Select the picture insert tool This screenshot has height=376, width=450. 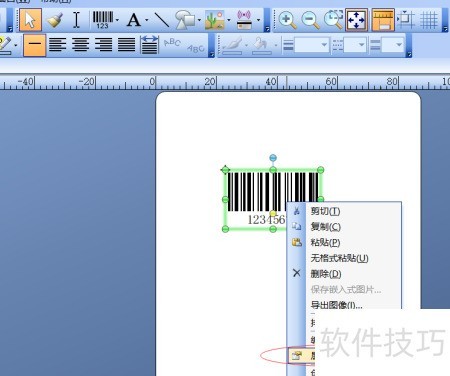[x=215, y=20]
